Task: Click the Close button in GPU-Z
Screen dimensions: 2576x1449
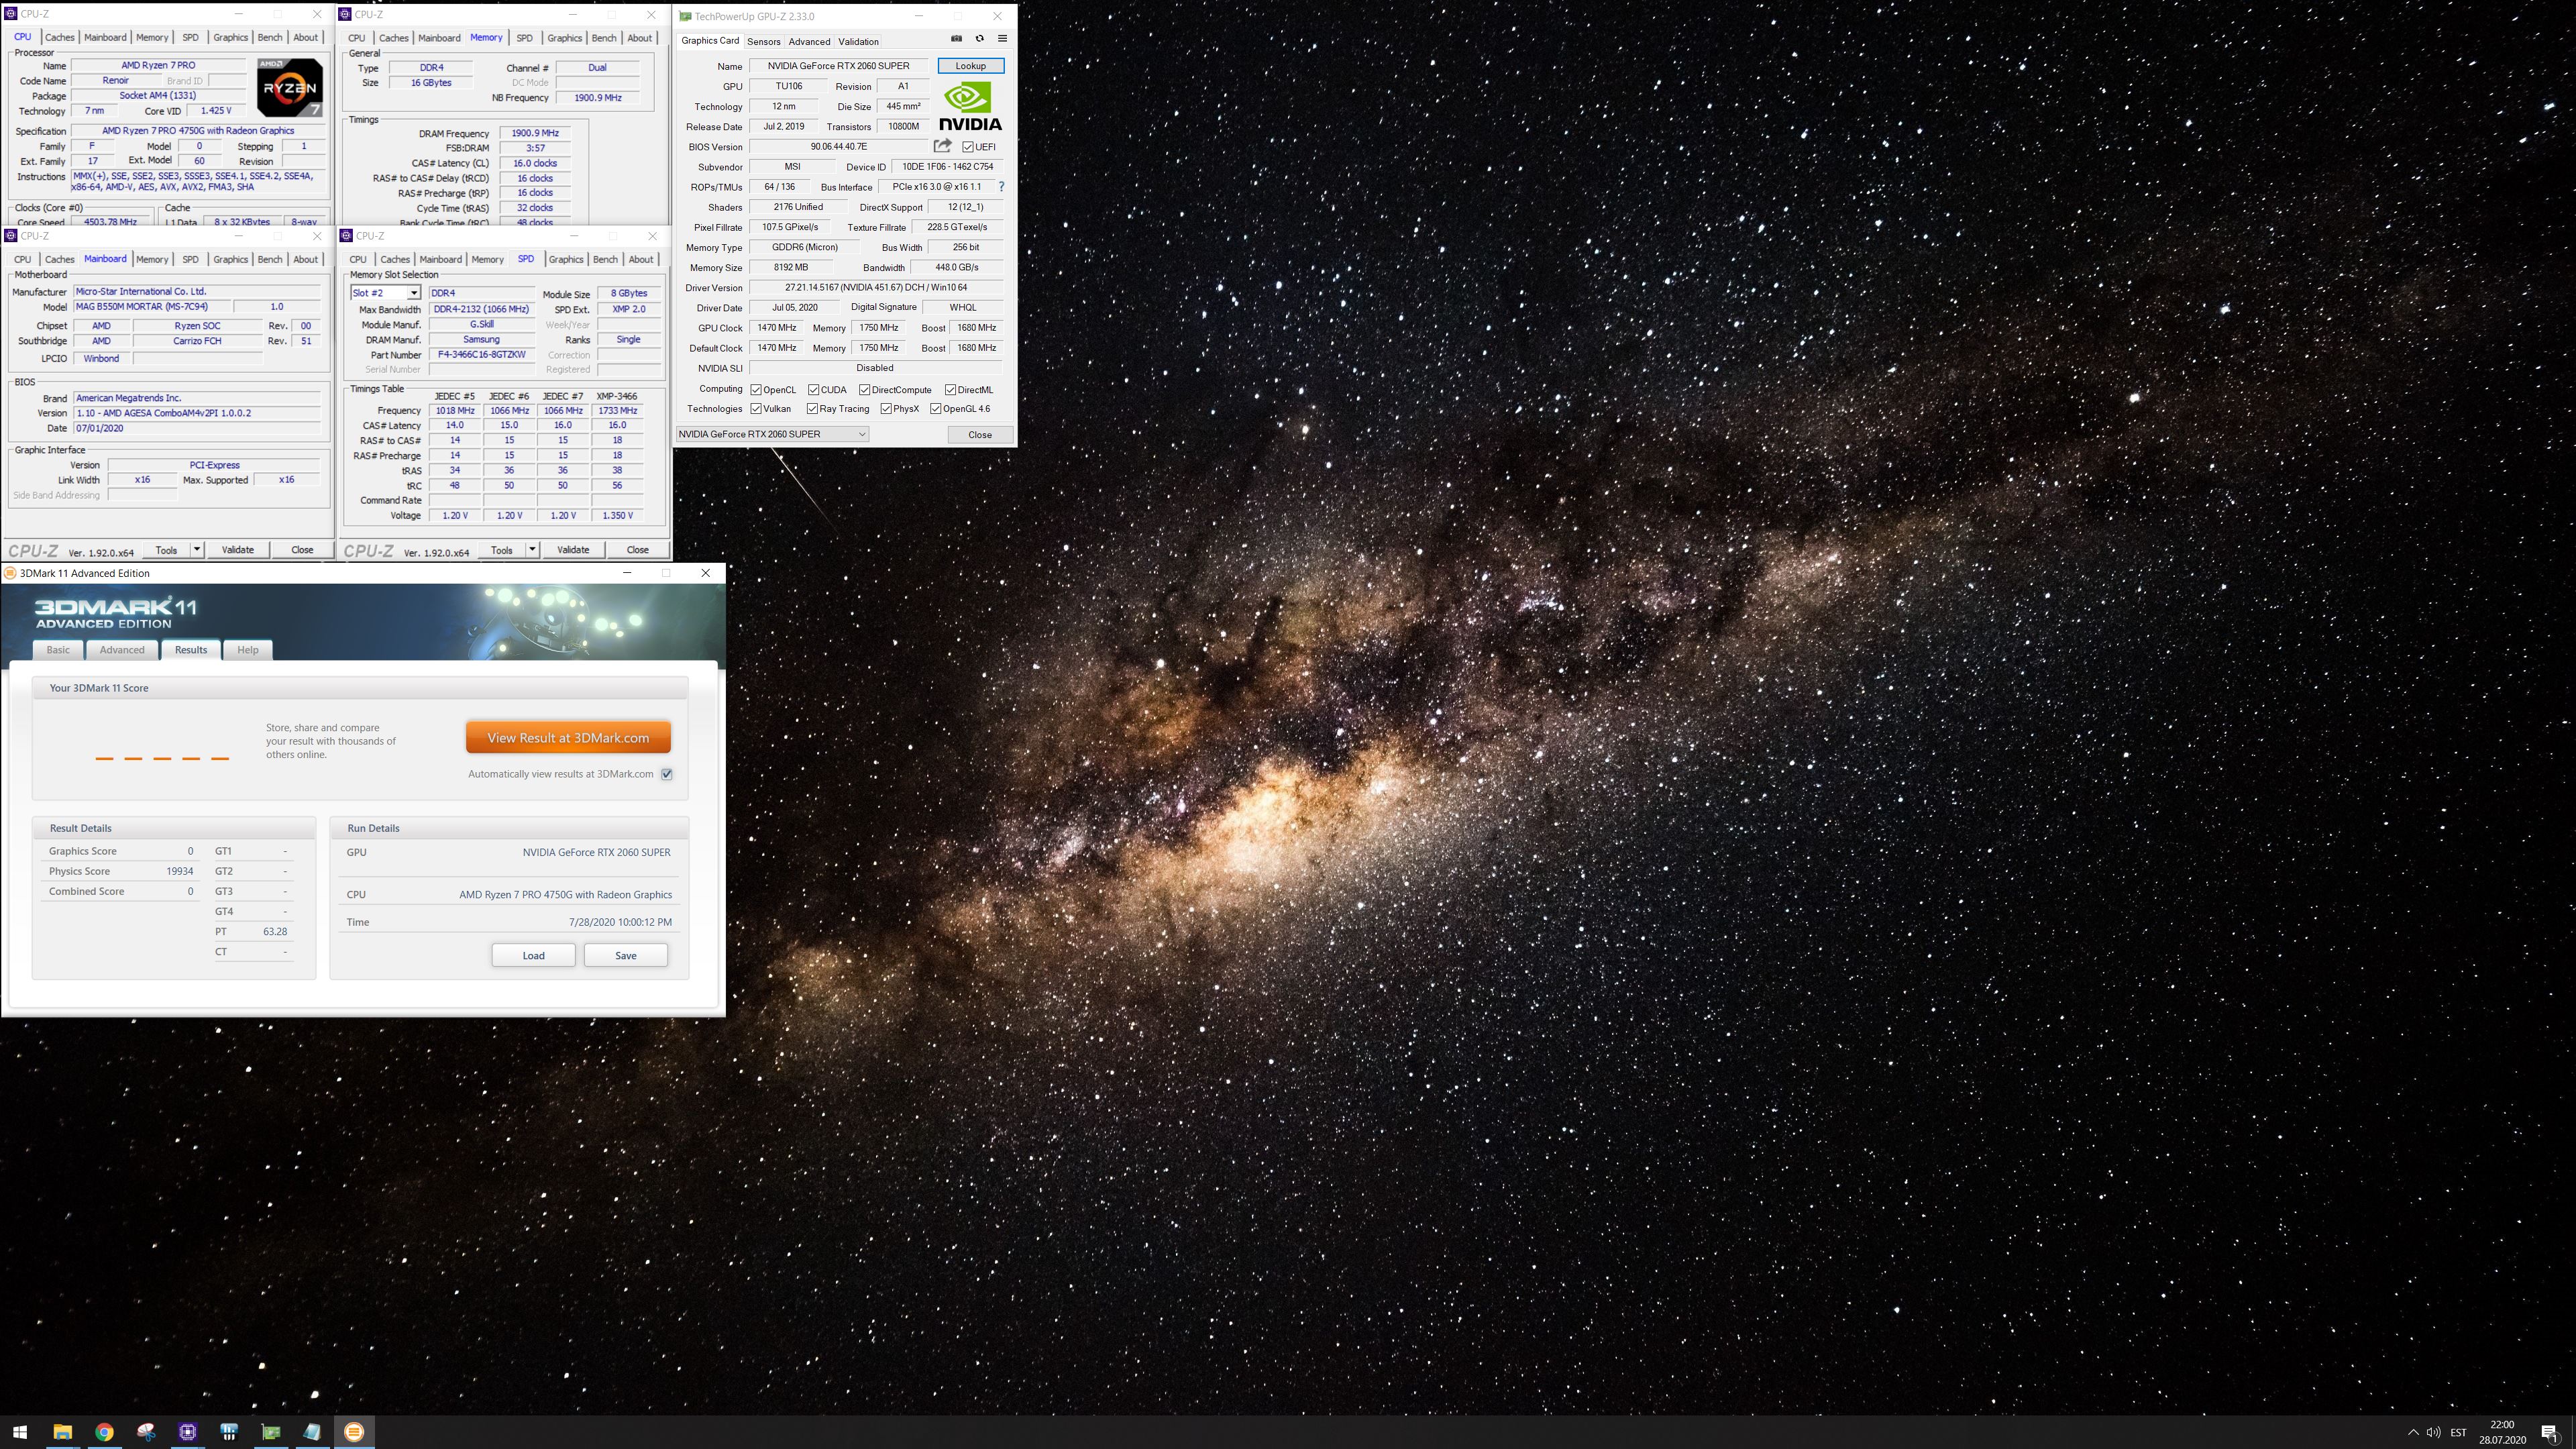Action: click(x=980, y=434)
